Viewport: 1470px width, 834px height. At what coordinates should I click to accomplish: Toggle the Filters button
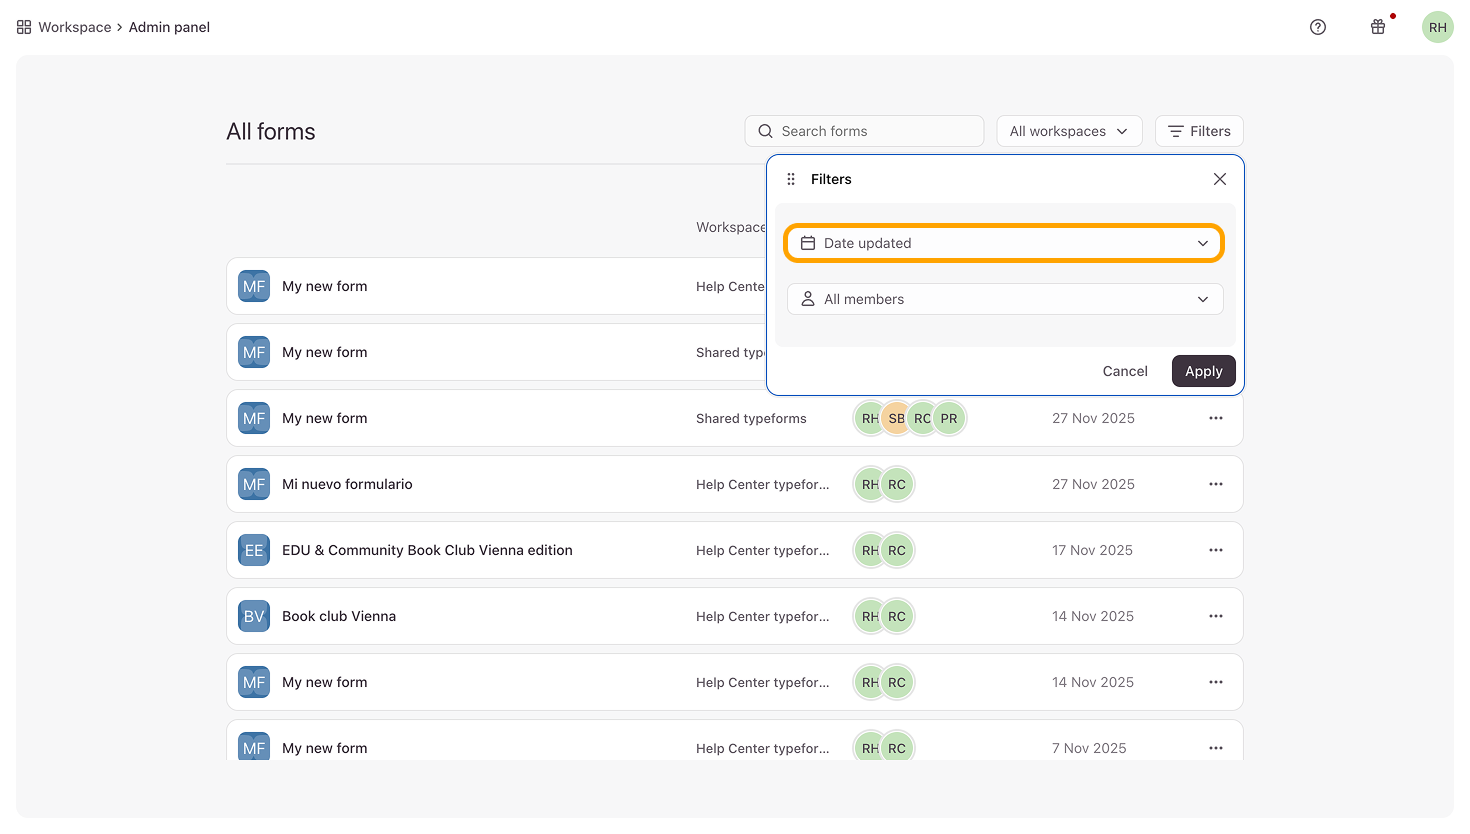point(1199,131)
